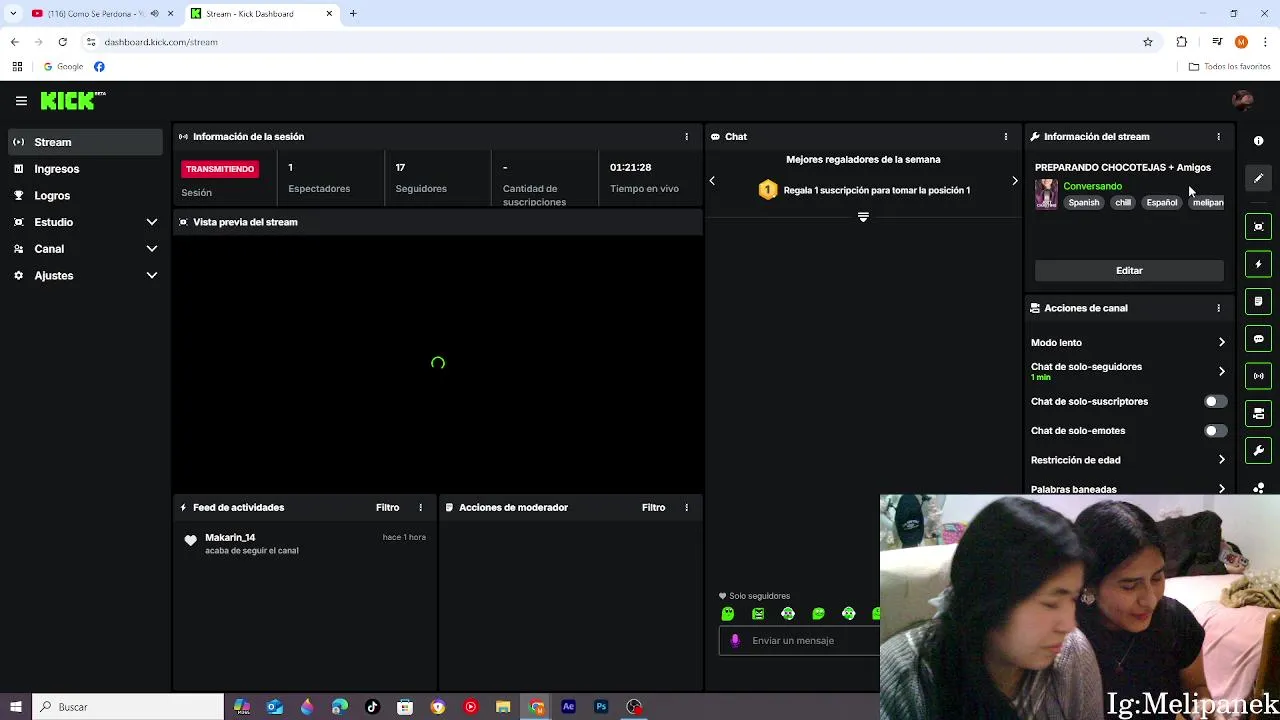Viewport: 1280px width, 720px height.
Task: Open the user avatar at top right
Action: (1242, 101)
